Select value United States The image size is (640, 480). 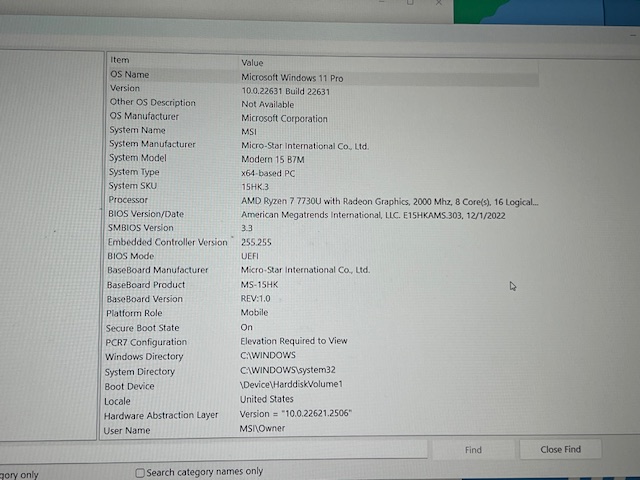pos(267,399)
